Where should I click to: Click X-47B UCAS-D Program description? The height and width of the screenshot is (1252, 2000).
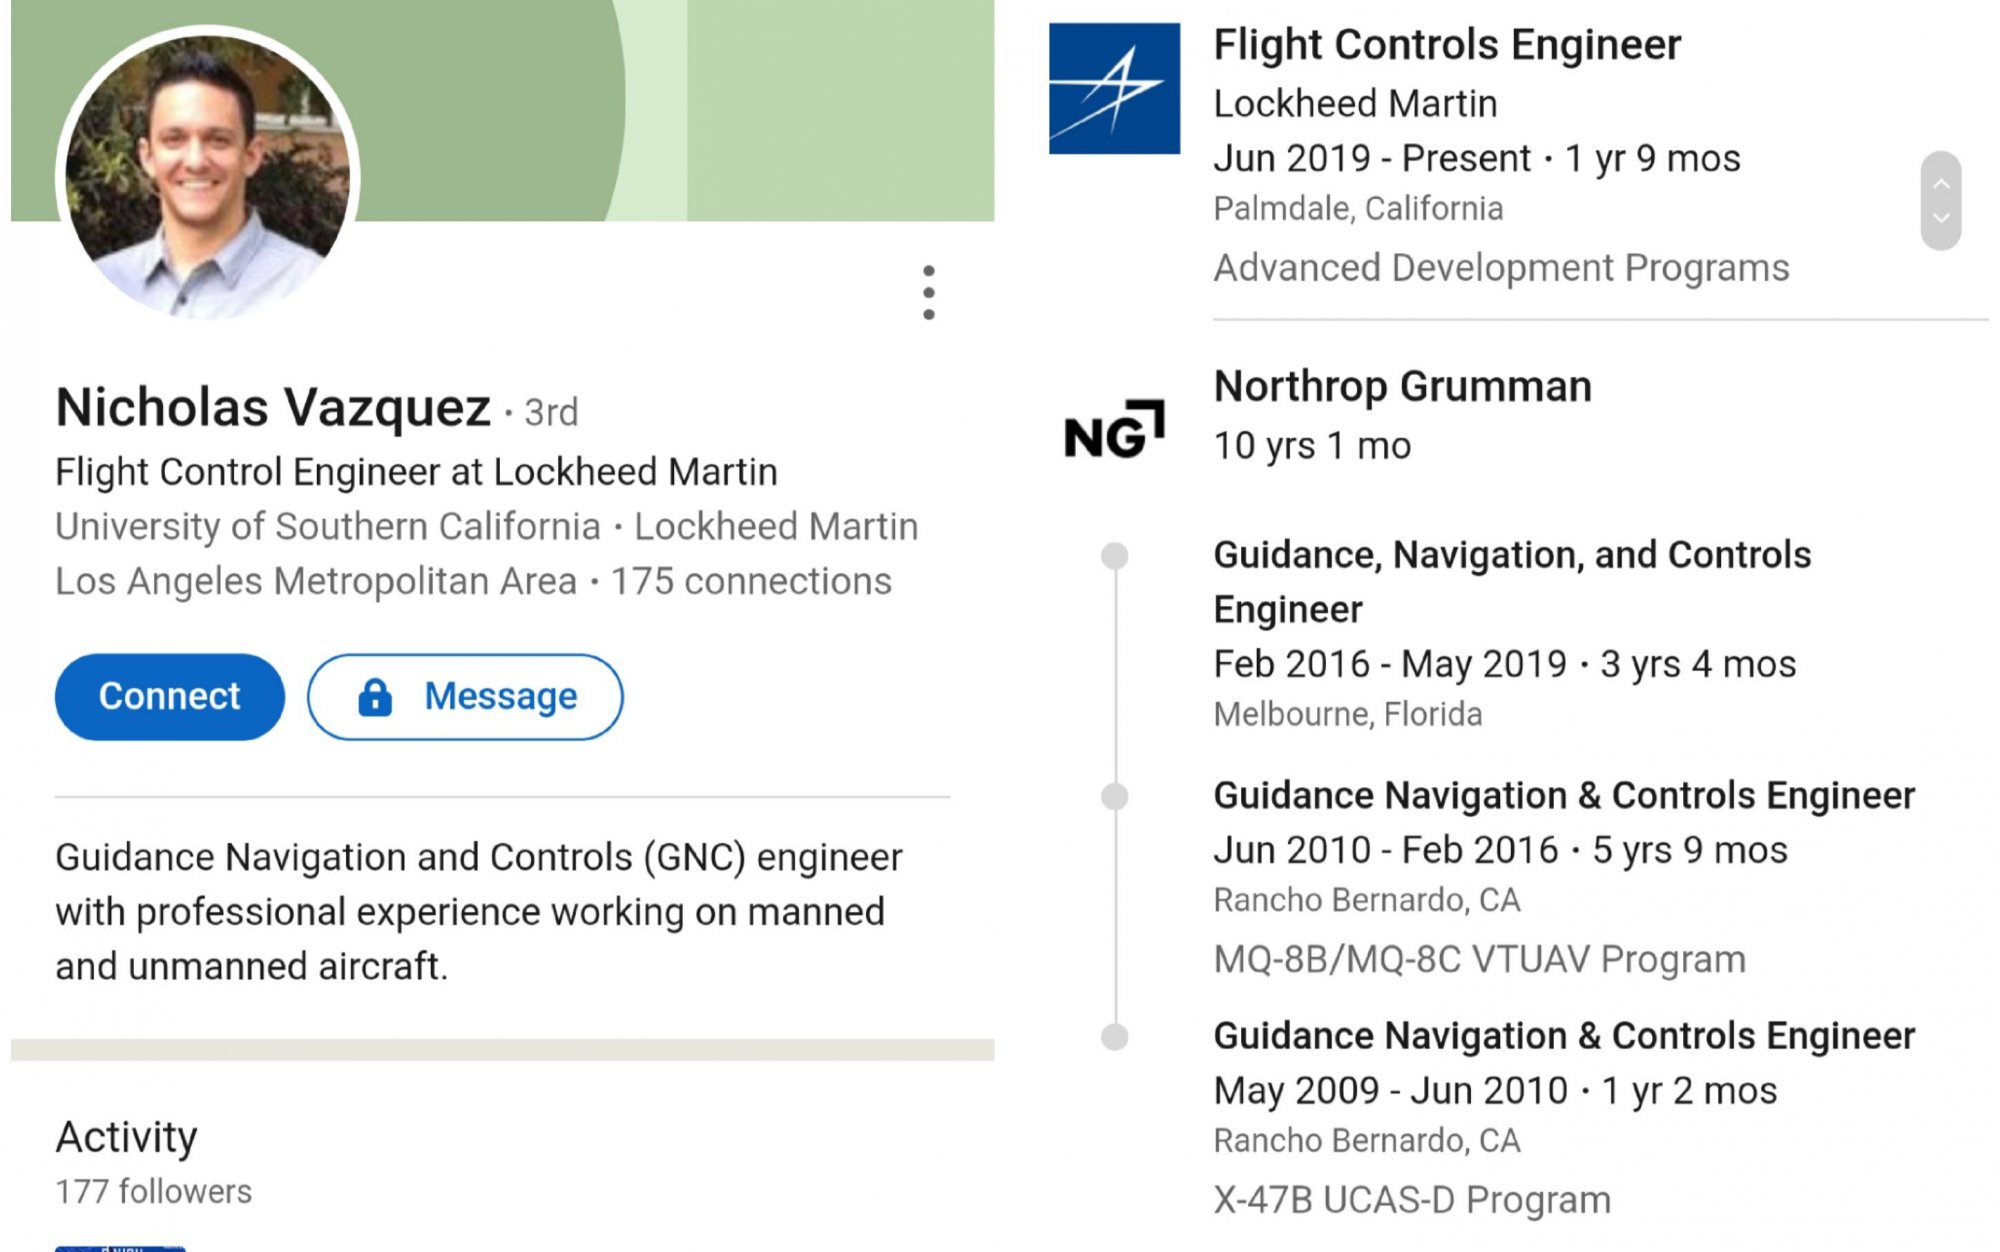[x=1412, y=1200]
